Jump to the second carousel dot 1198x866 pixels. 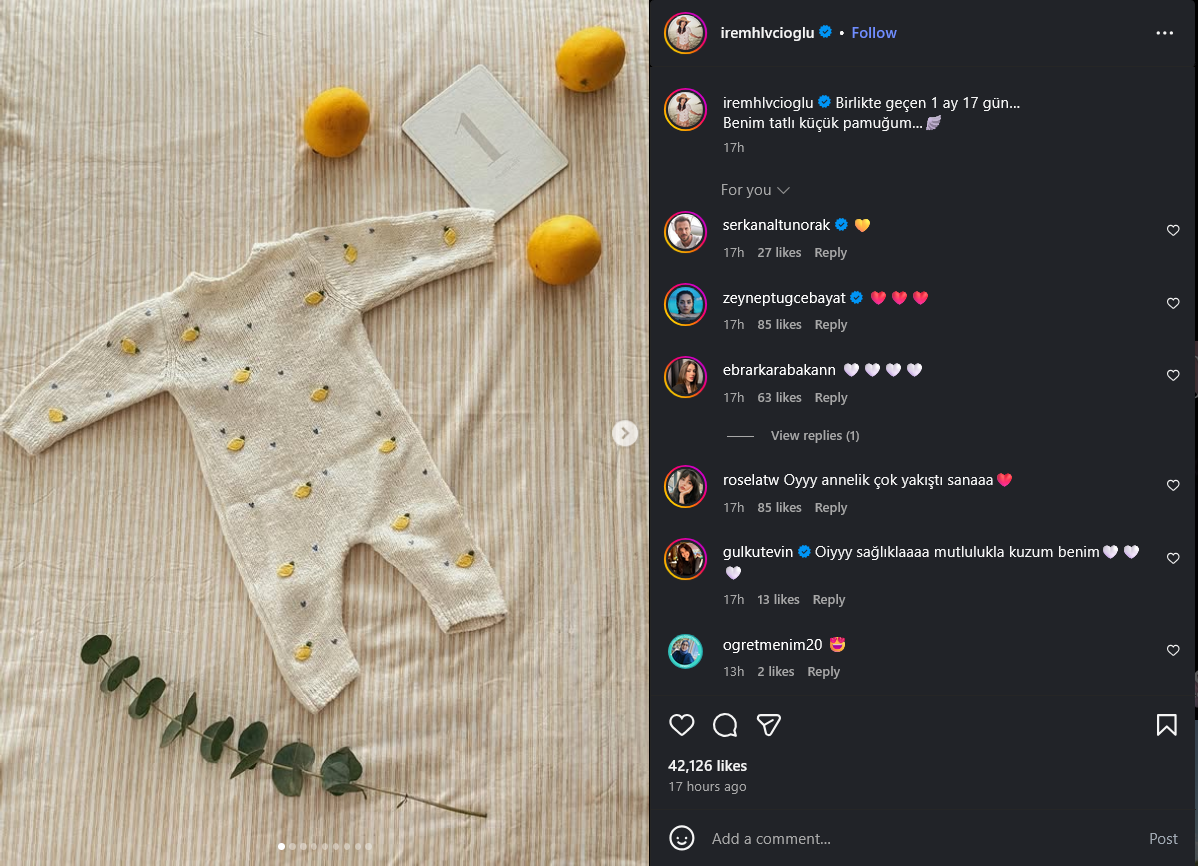point(292,847)
